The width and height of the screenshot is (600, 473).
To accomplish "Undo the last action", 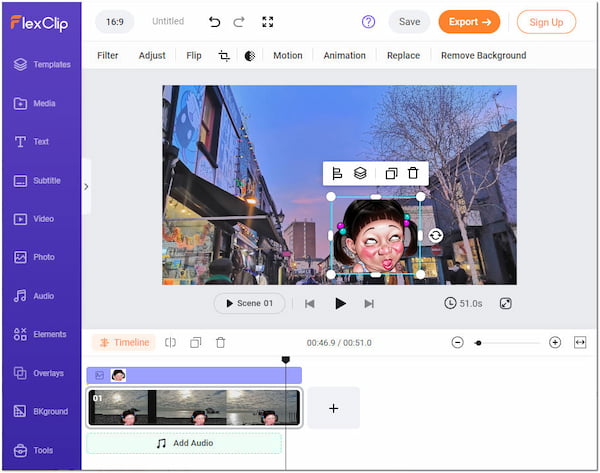I will coord(215,22).
